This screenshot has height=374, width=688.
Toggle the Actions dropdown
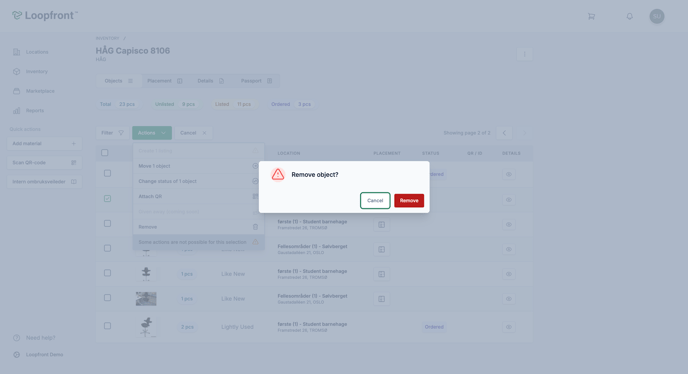152,133
